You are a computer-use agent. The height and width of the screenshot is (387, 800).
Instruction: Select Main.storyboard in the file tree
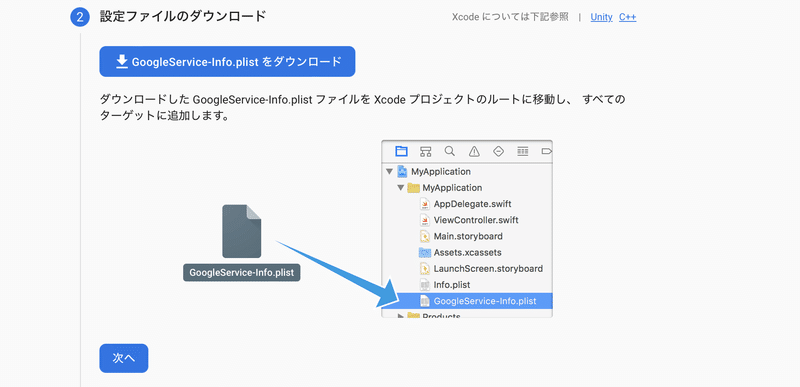click(x=468, y=236)
